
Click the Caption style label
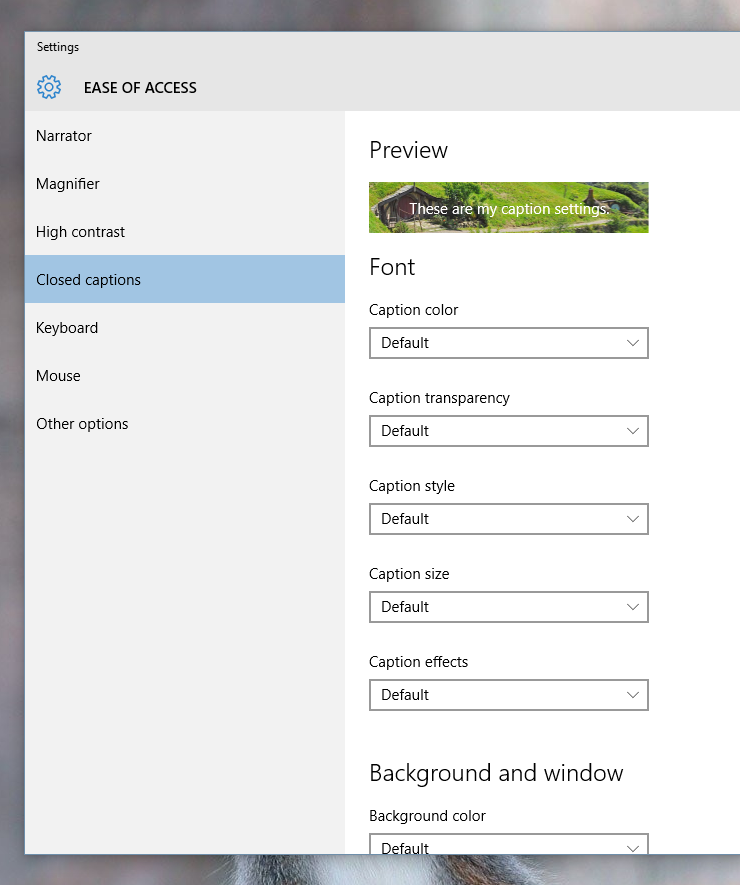[x=411, y=486]
